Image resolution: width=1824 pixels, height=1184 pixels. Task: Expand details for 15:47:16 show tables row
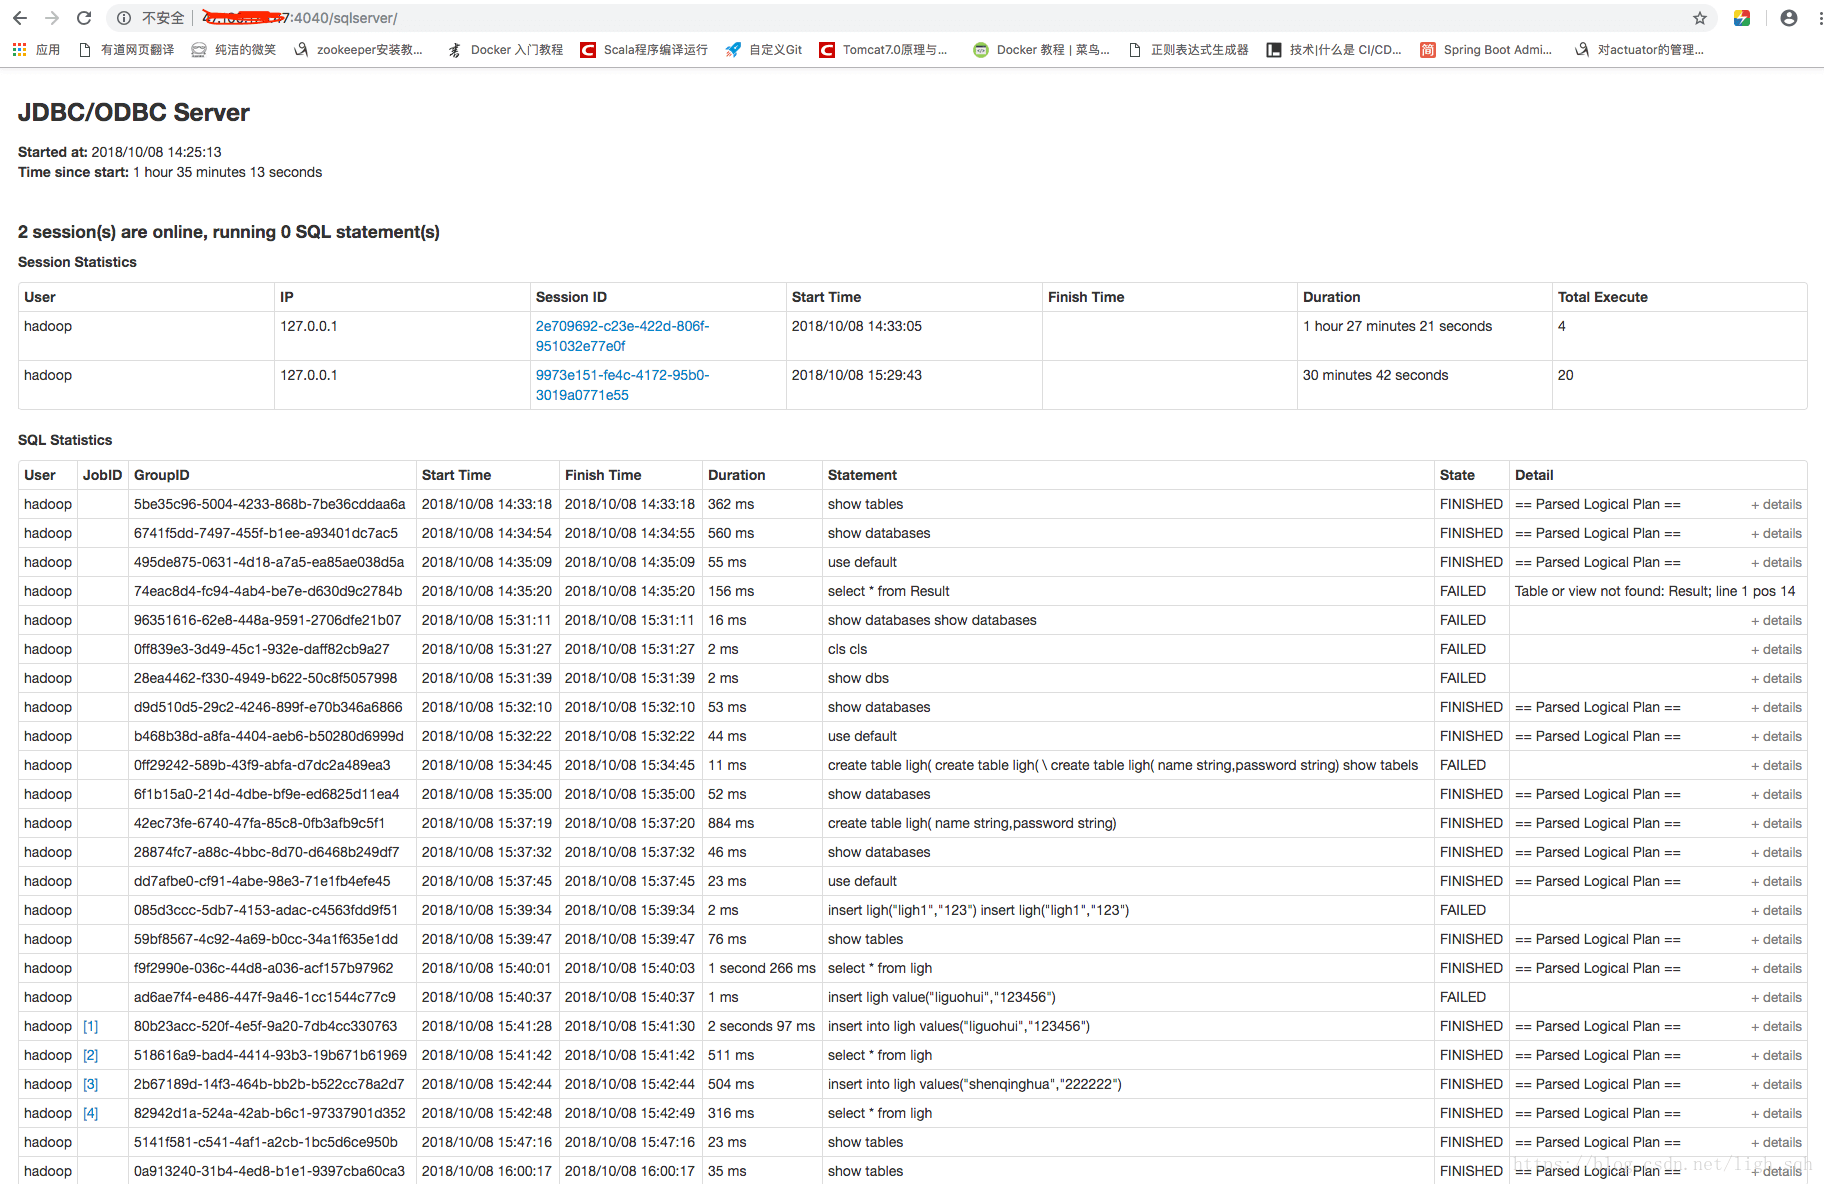tap(1776, 1143)
